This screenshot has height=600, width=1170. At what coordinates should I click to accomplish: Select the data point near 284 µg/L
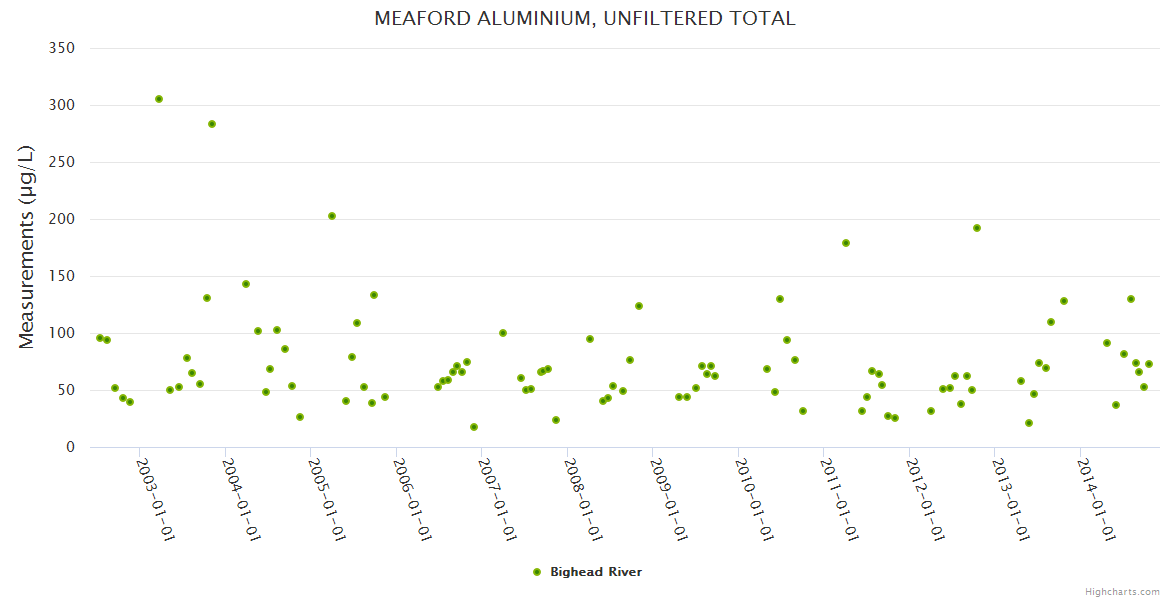212,124
